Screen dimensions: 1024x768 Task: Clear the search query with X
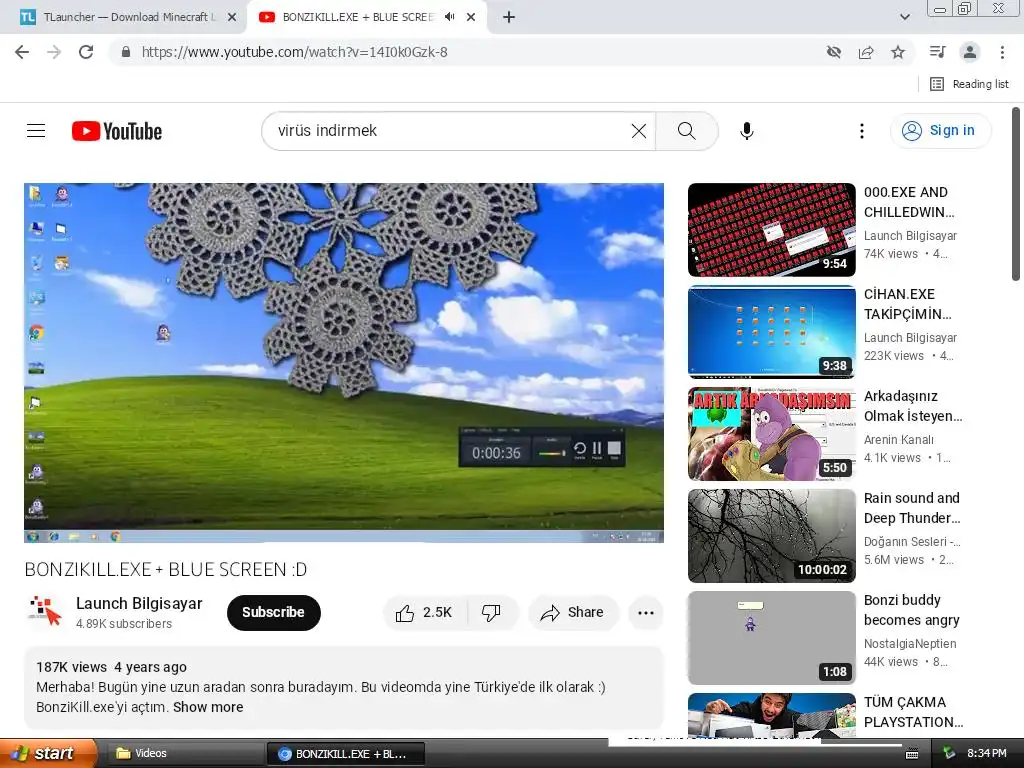639,131
